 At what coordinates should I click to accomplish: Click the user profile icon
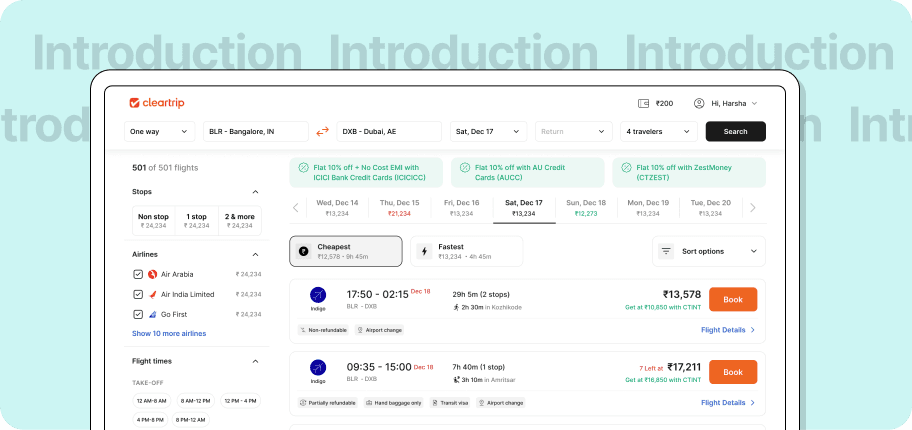pos(699,103)
